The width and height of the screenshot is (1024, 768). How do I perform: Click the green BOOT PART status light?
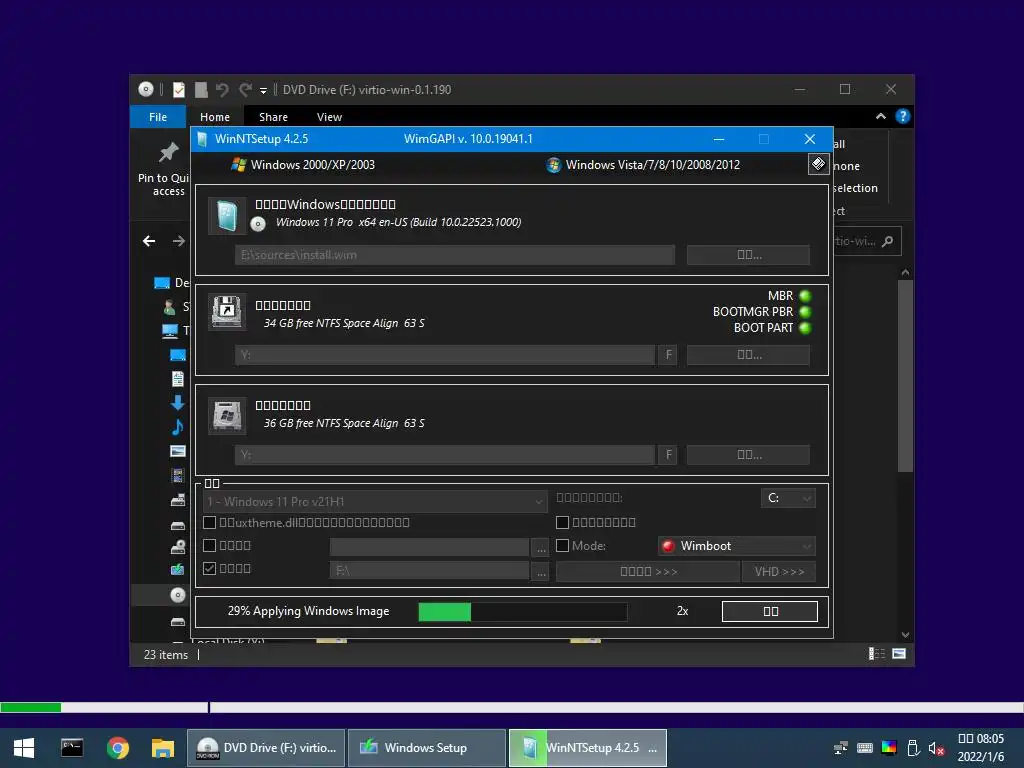click(805, 328)
